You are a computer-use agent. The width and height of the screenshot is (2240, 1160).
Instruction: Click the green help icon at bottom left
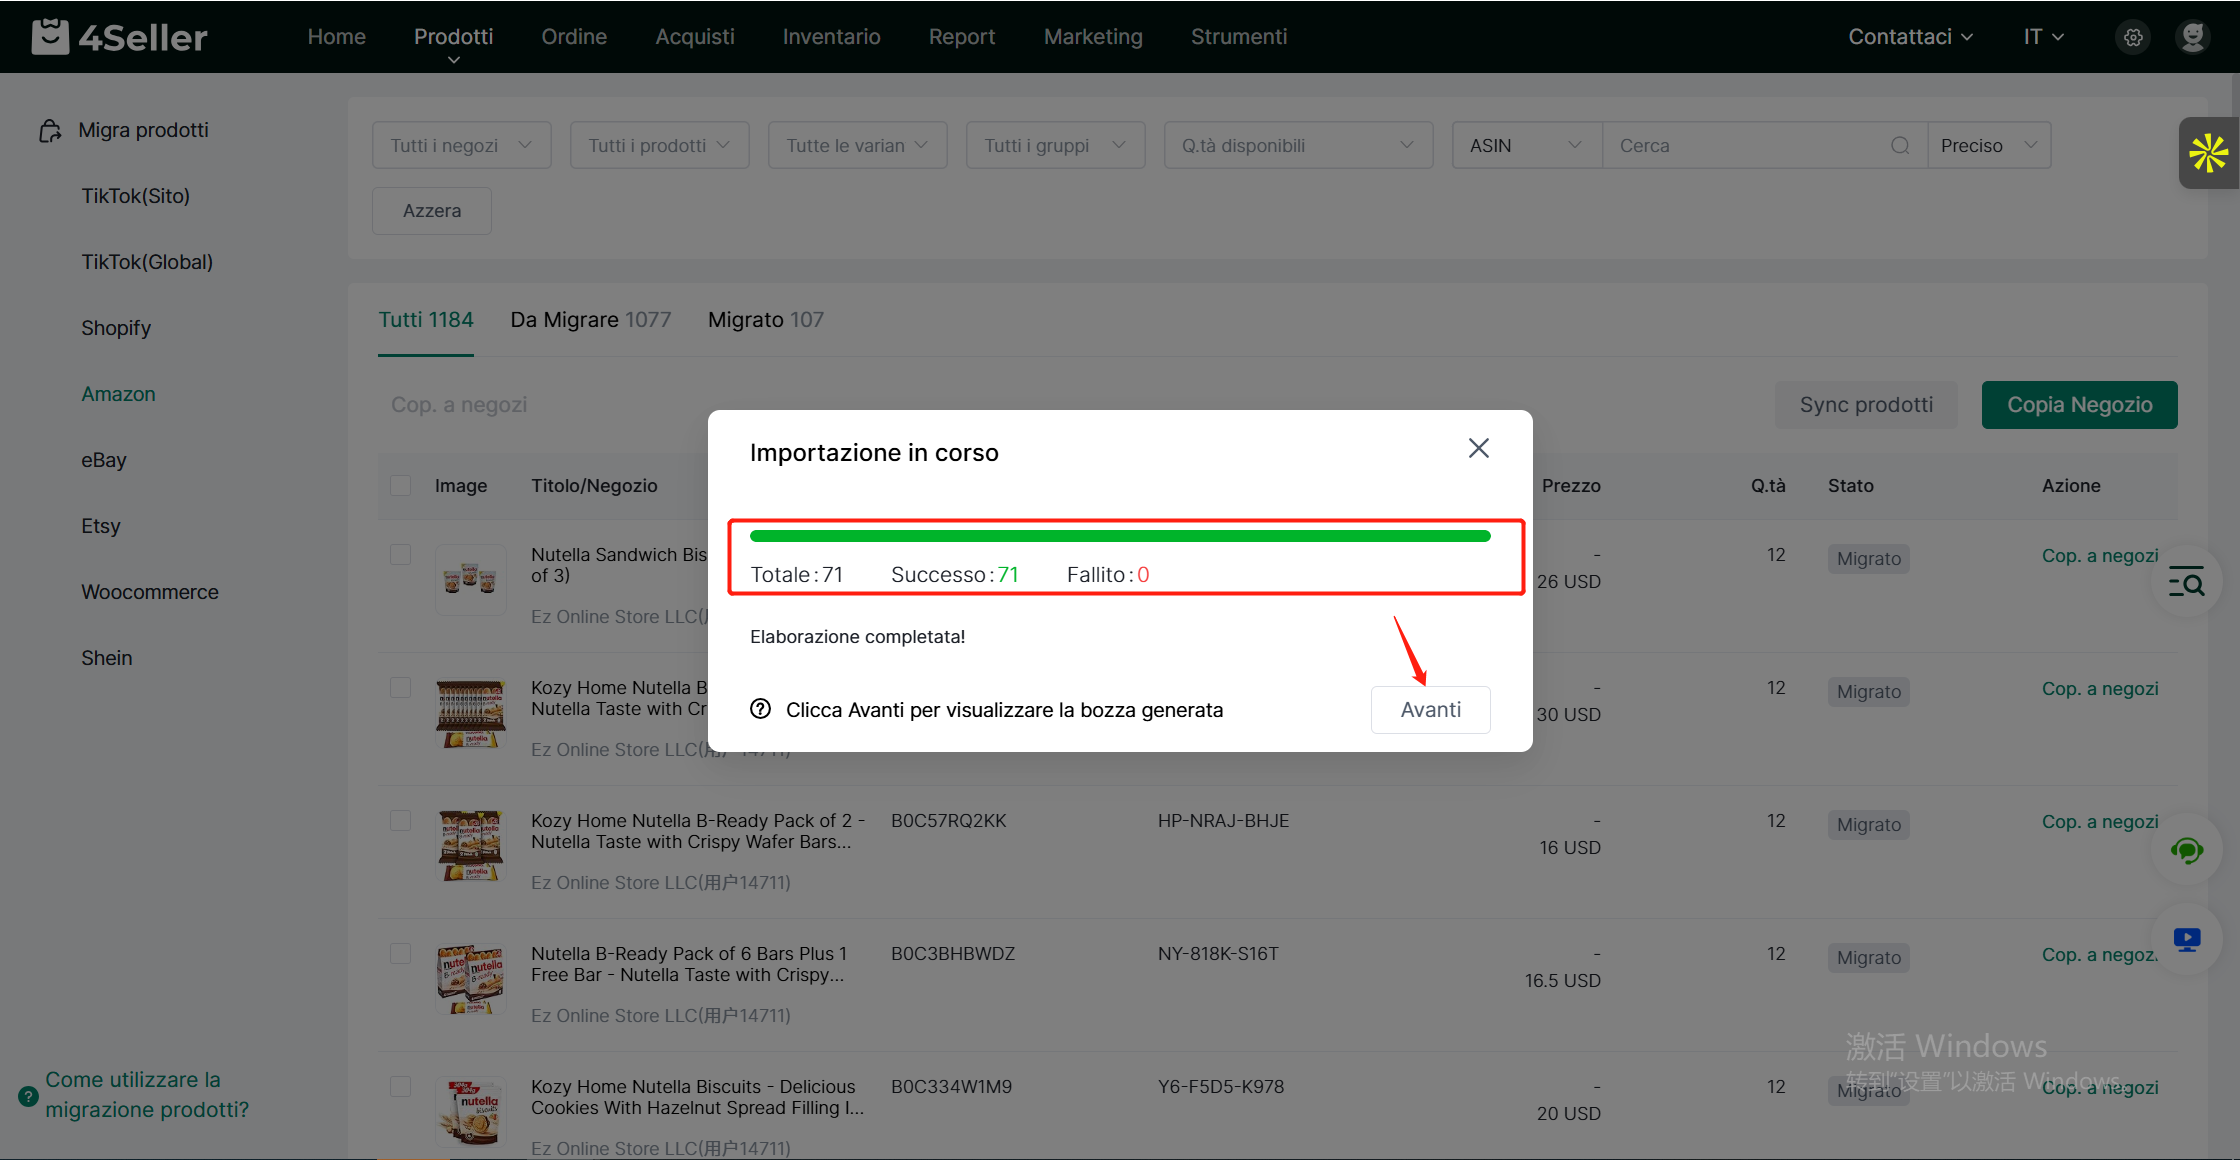[x=29, y=1096]
